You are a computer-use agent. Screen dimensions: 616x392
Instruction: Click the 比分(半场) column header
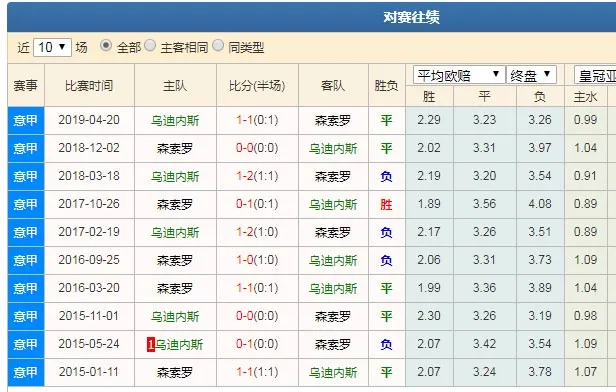257,86
